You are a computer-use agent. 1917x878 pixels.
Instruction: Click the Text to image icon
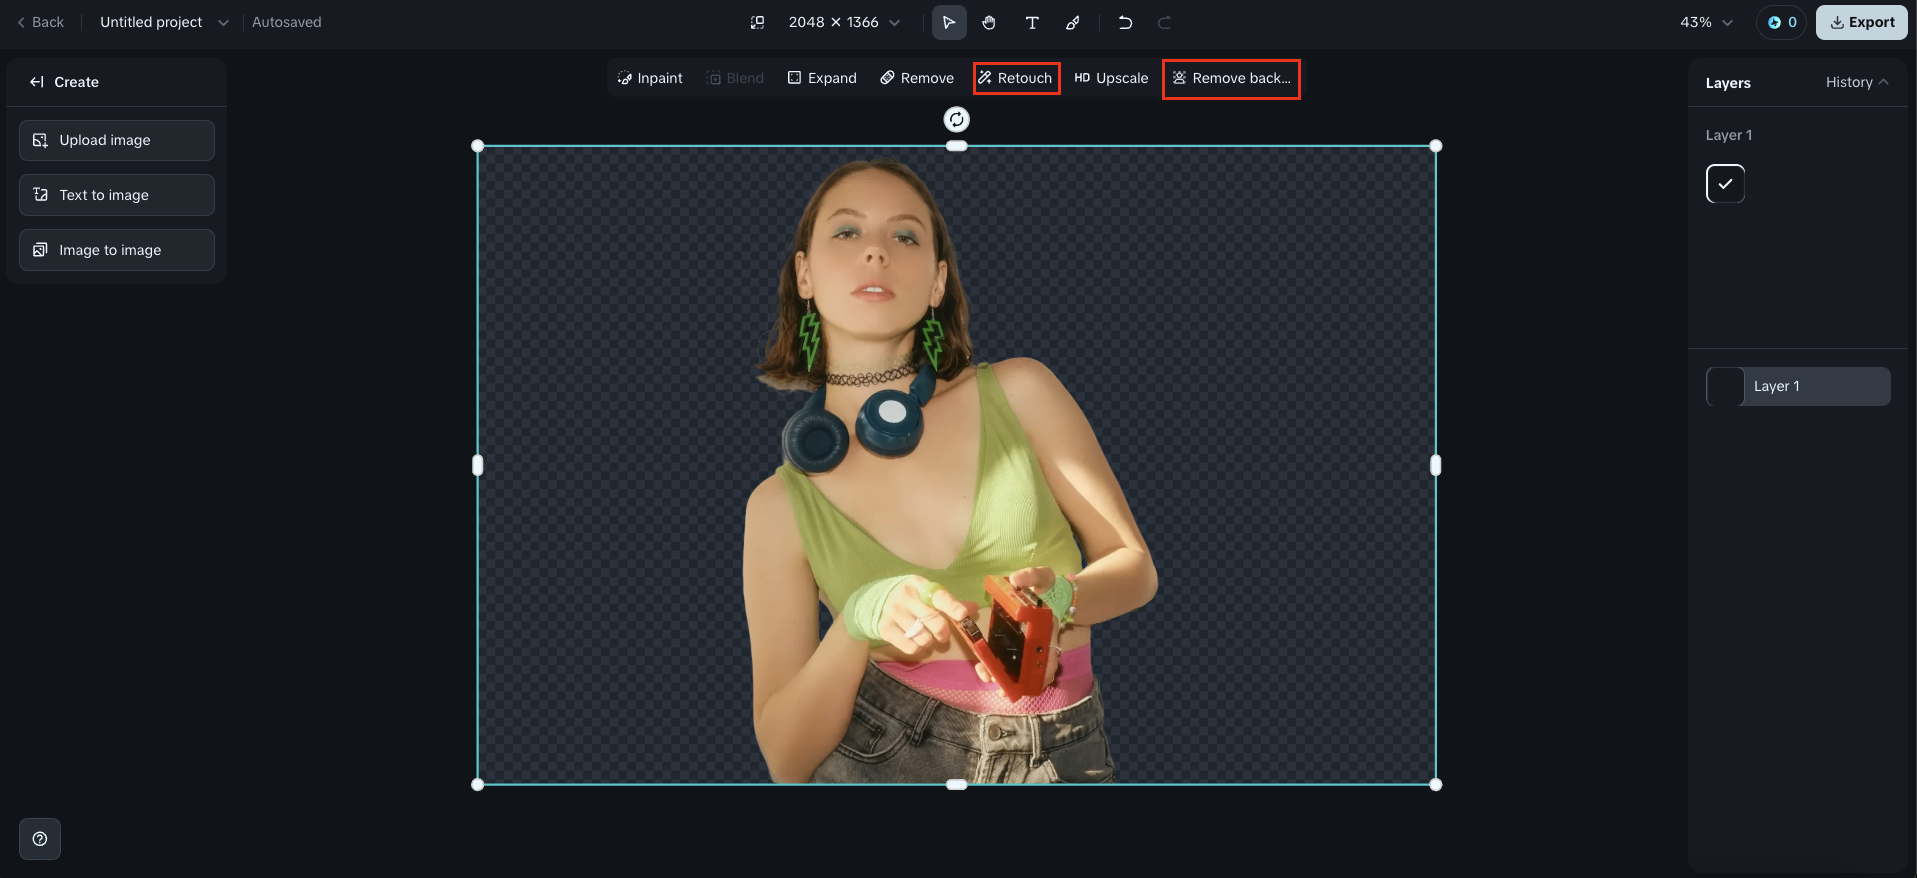point(40,195)
